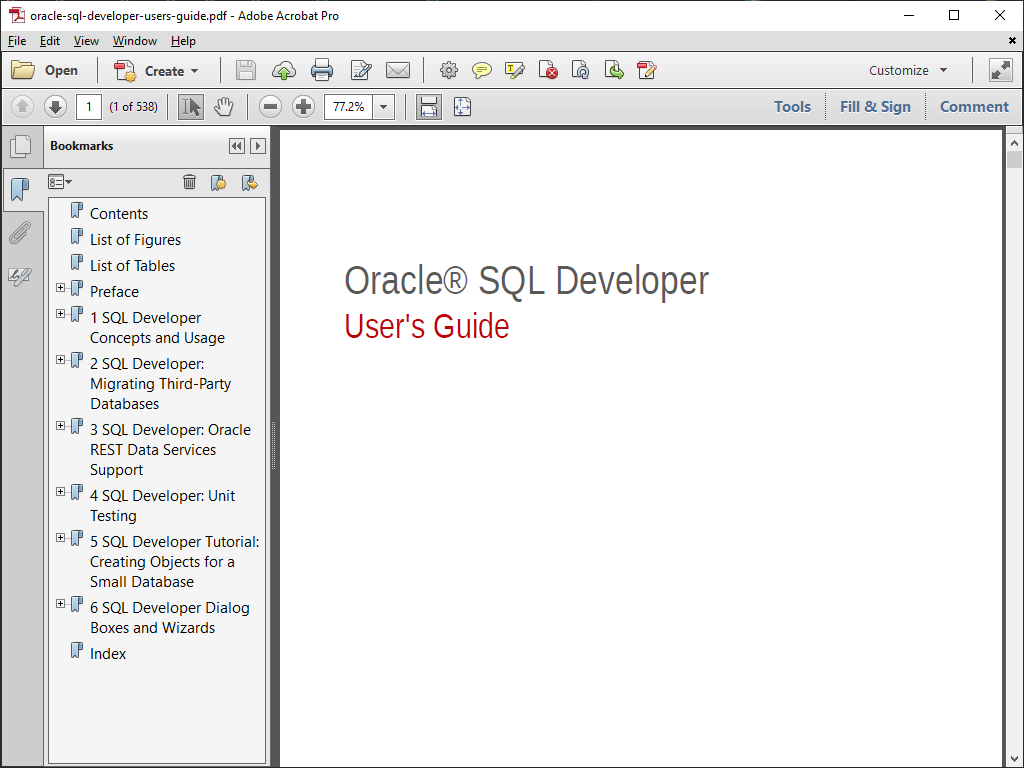
Task: Save the file with floppy disk icon
Action: [246, 70]
